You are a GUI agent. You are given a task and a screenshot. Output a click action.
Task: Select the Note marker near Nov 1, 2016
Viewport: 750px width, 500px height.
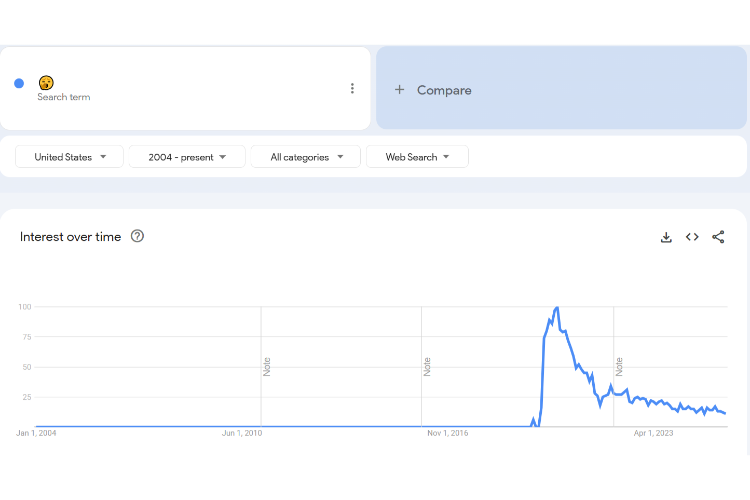tap(427, 366)
